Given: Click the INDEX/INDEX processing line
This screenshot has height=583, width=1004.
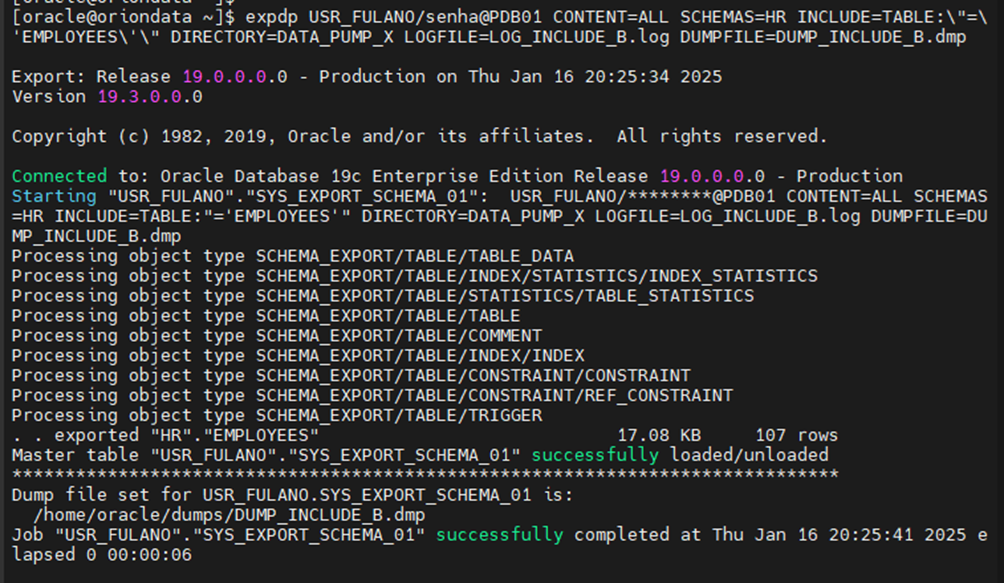Looking at the screenshot, I should 297,356.
